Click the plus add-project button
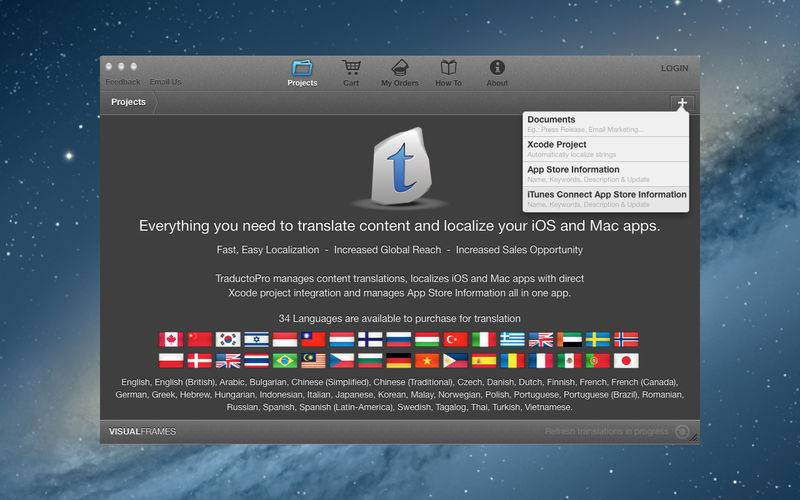Image resolution: width=800 pixels, height=500 pixels. click(682, 103)
